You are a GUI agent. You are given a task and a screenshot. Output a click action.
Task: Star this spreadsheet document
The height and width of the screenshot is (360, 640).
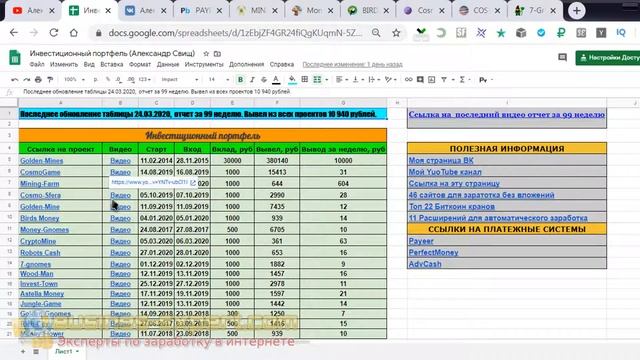206,53
